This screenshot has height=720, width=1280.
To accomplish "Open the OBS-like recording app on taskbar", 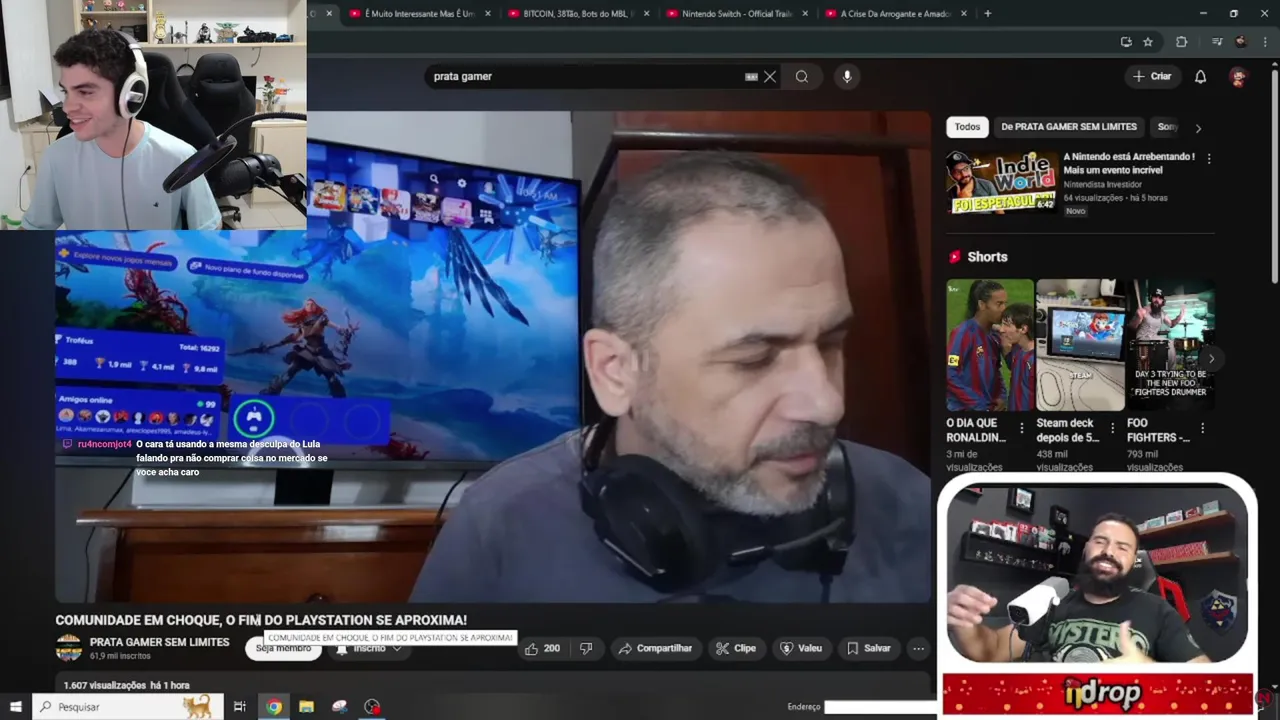I will coord(372,707).
